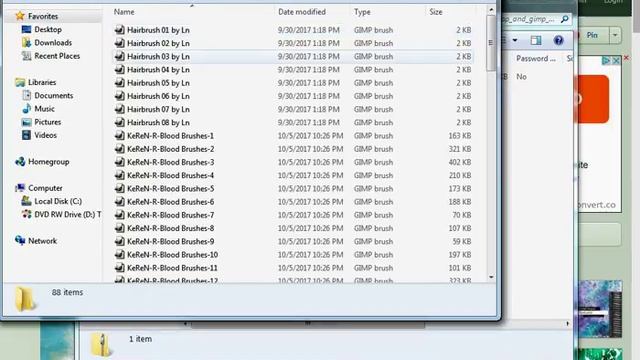Image resolution: width=640 pixels, height=360 pixels.
Task: Click the file list scroll-up arrow
Action: (491, 10)
